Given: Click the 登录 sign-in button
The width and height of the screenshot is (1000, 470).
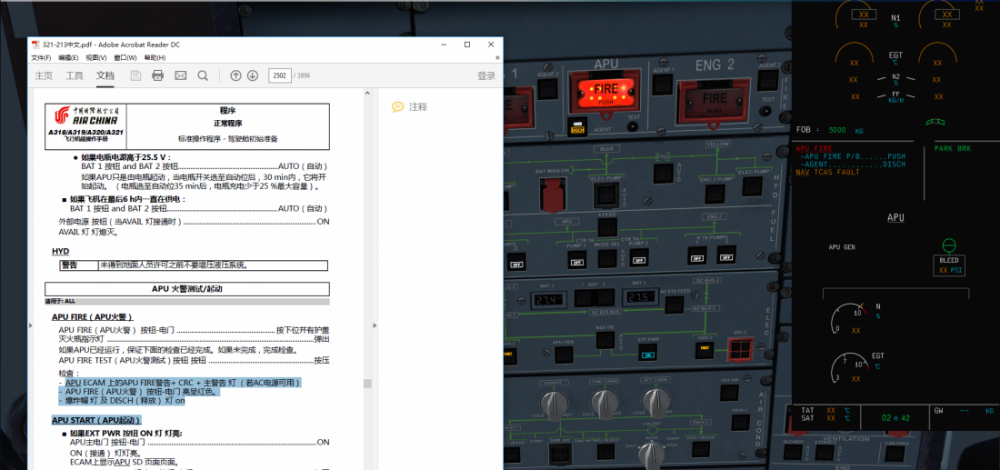Looking at the screenshot, I should pos(486,75).
